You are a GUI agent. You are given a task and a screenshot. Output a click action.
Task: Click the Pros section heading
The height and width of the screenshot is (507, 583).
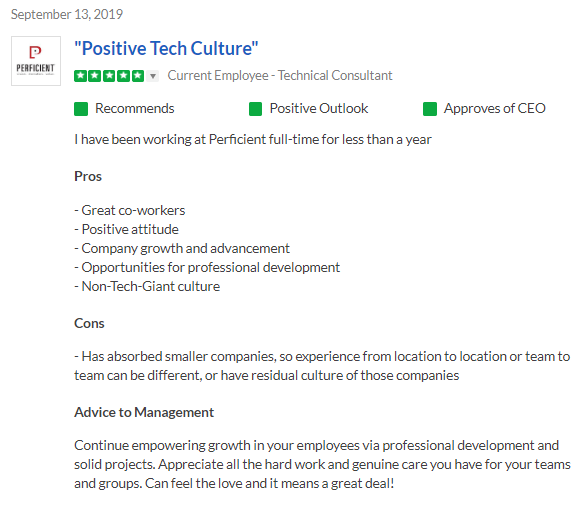(88, 176)
